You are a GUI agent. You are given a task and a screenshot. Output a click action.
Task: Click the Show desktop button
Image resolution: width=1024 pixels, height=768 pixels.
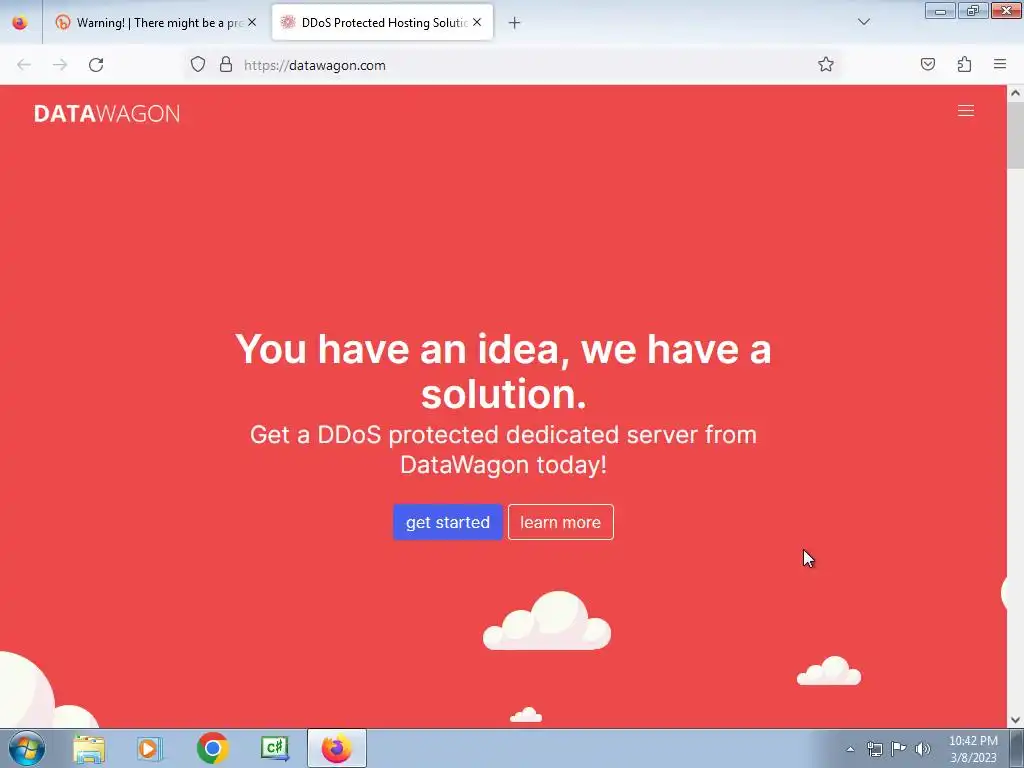pos(1017,749)
